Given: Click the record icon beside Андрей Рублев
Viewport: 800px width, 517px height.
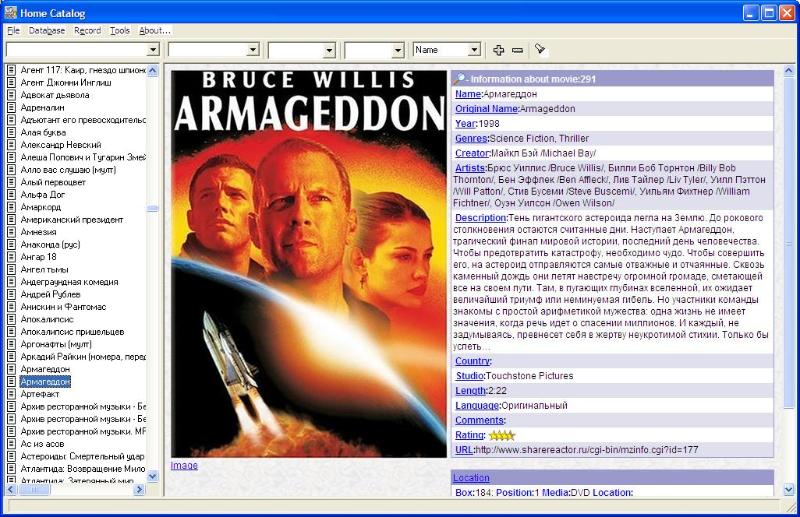Looking at the screenshot, I should click(11, 294).
